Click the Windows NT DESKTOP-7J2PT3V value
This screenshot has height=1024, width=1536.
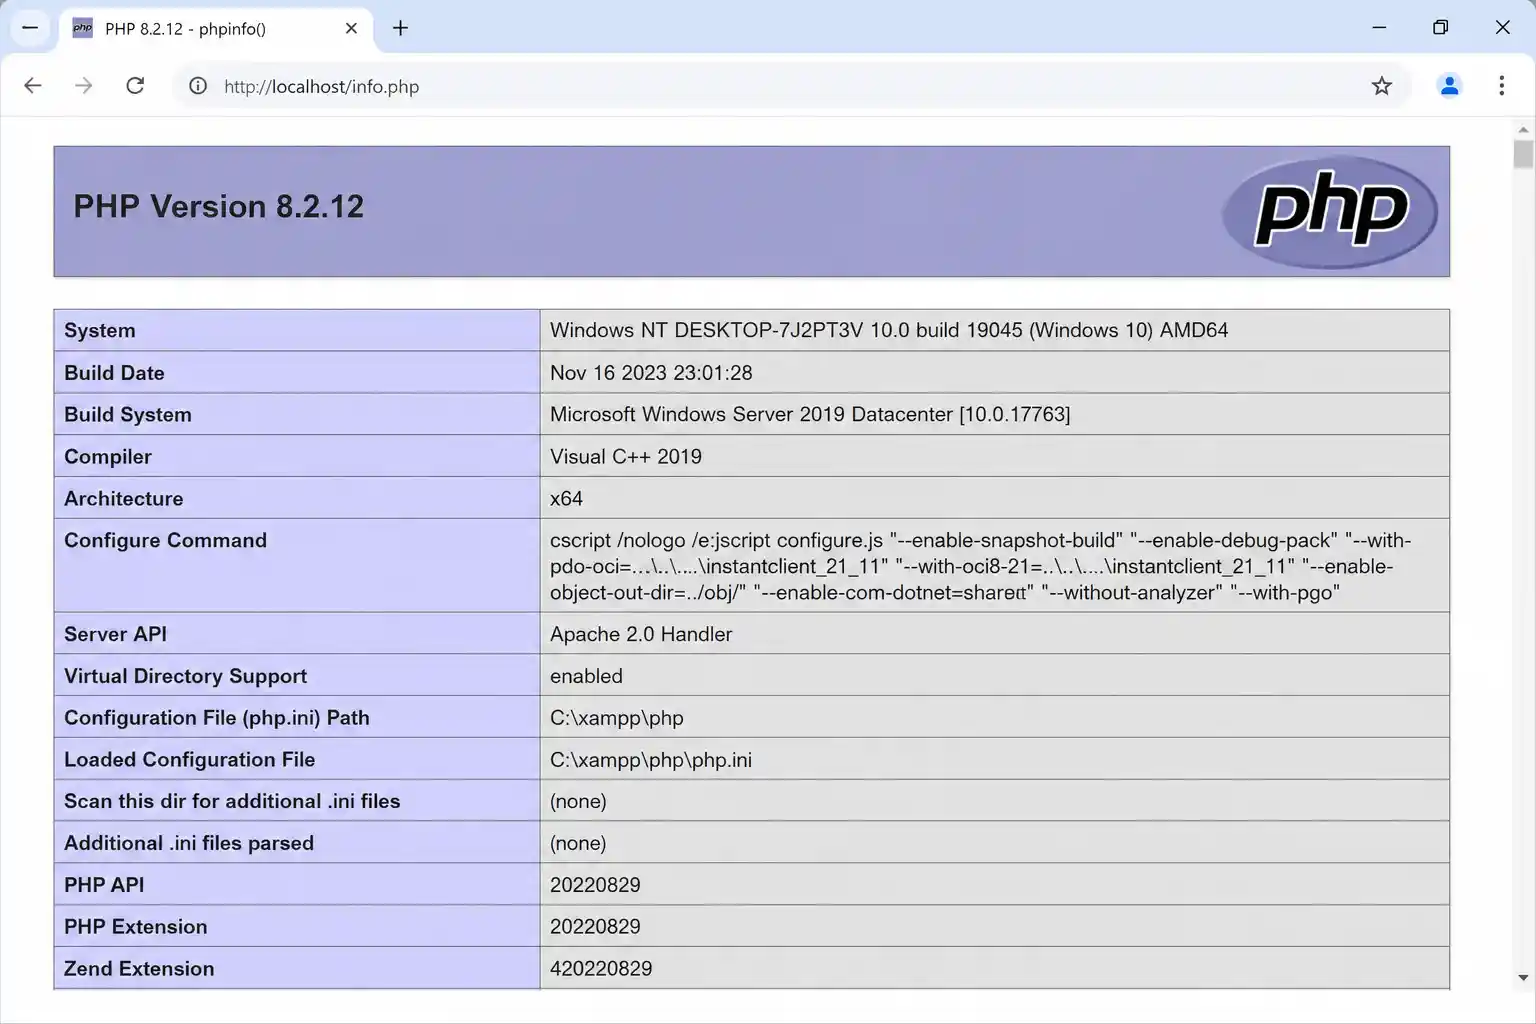[889, 330]
